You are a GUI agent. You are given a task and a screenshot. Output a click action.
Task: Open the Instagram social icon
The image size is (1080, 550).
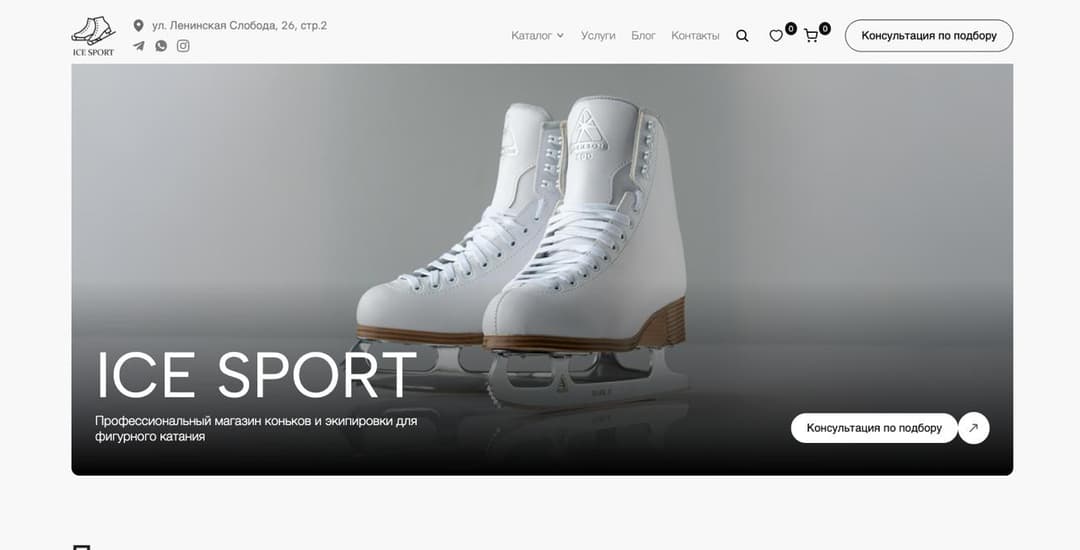point(183,46)
